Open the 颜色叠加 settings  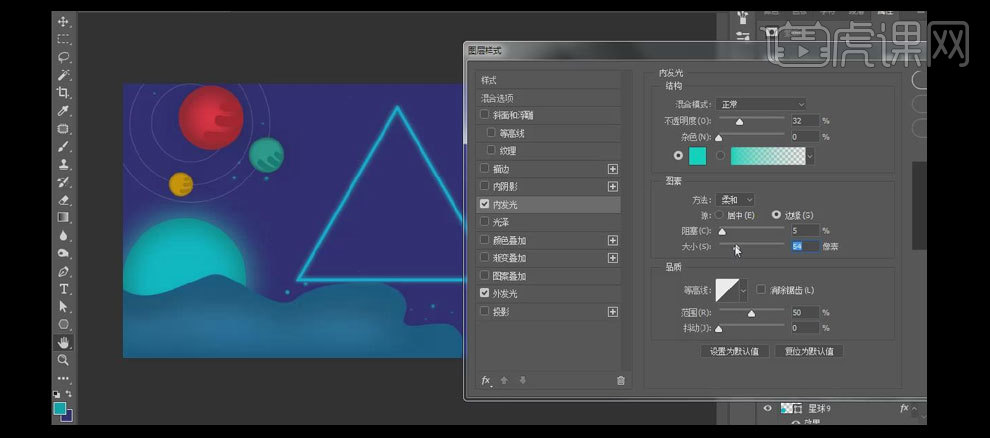point(509,240)
